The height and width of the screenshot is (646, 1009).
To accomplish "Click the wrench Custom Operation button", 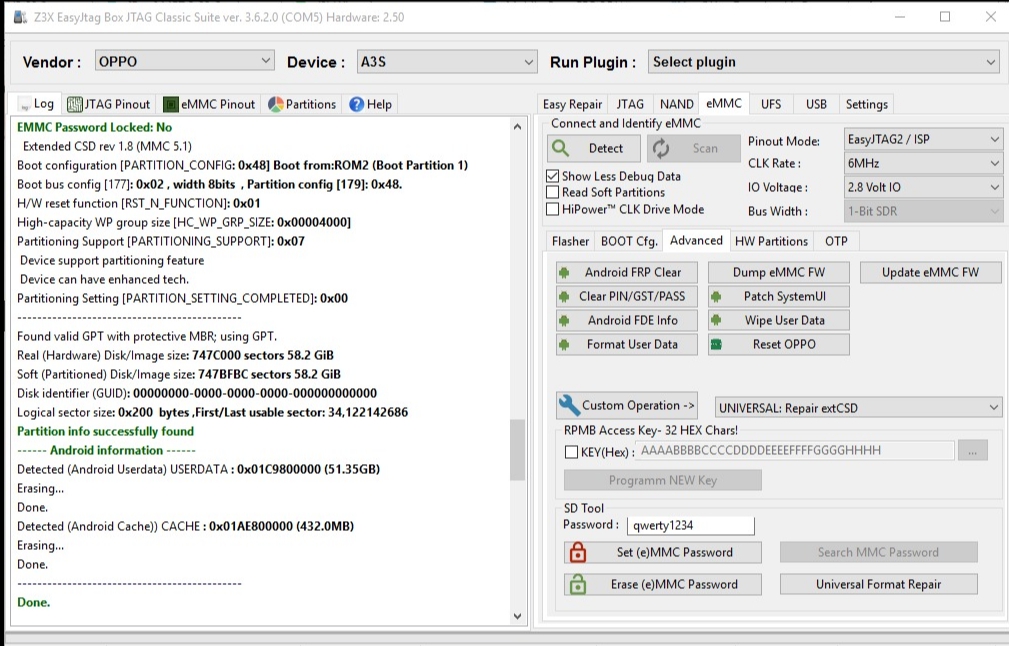I will [x=627, y=405].
